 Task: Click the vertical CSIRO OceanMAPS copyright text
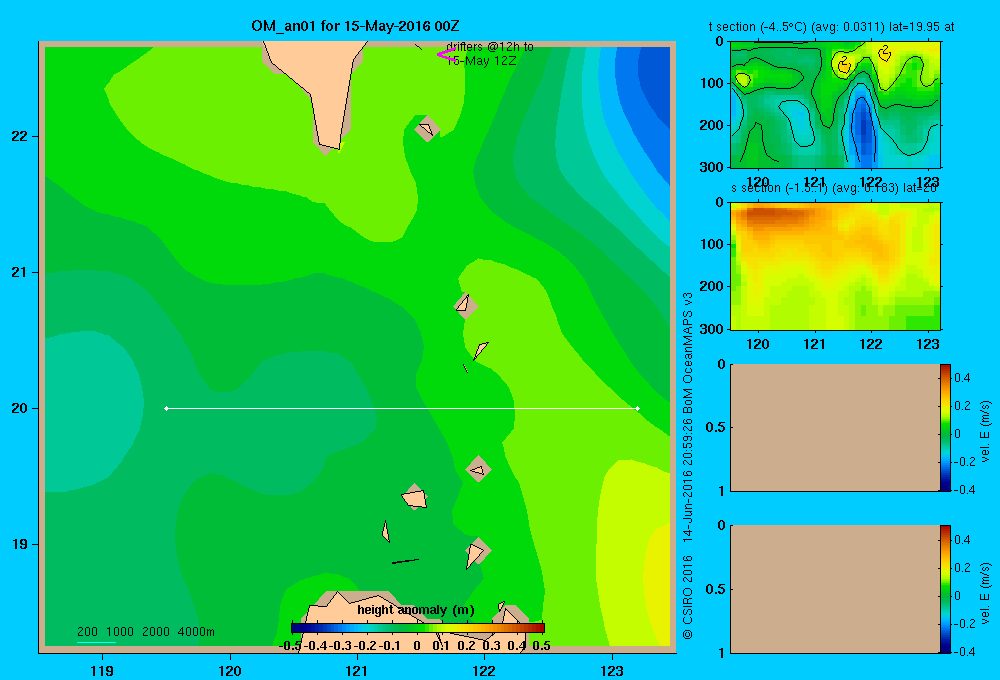[x=688, y=466]
